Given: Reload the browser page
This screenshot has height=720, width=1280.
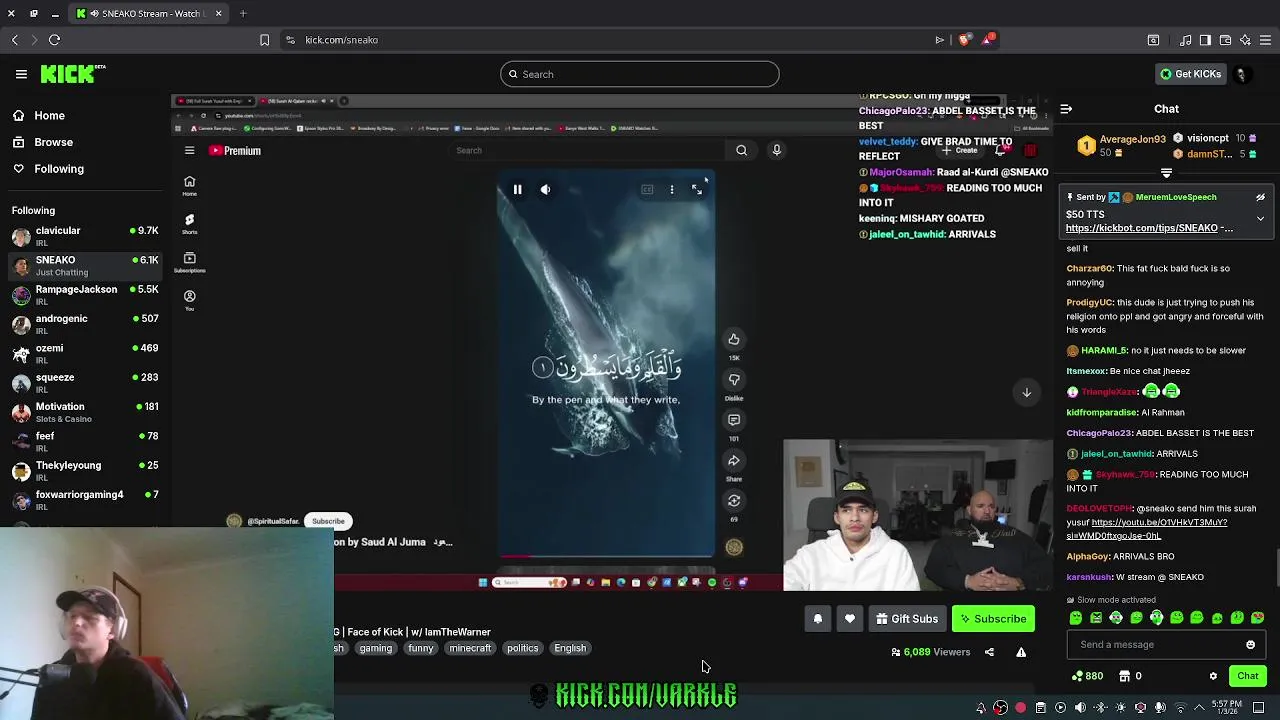Looking at the screenshot, I should click(x=55, y=40).
